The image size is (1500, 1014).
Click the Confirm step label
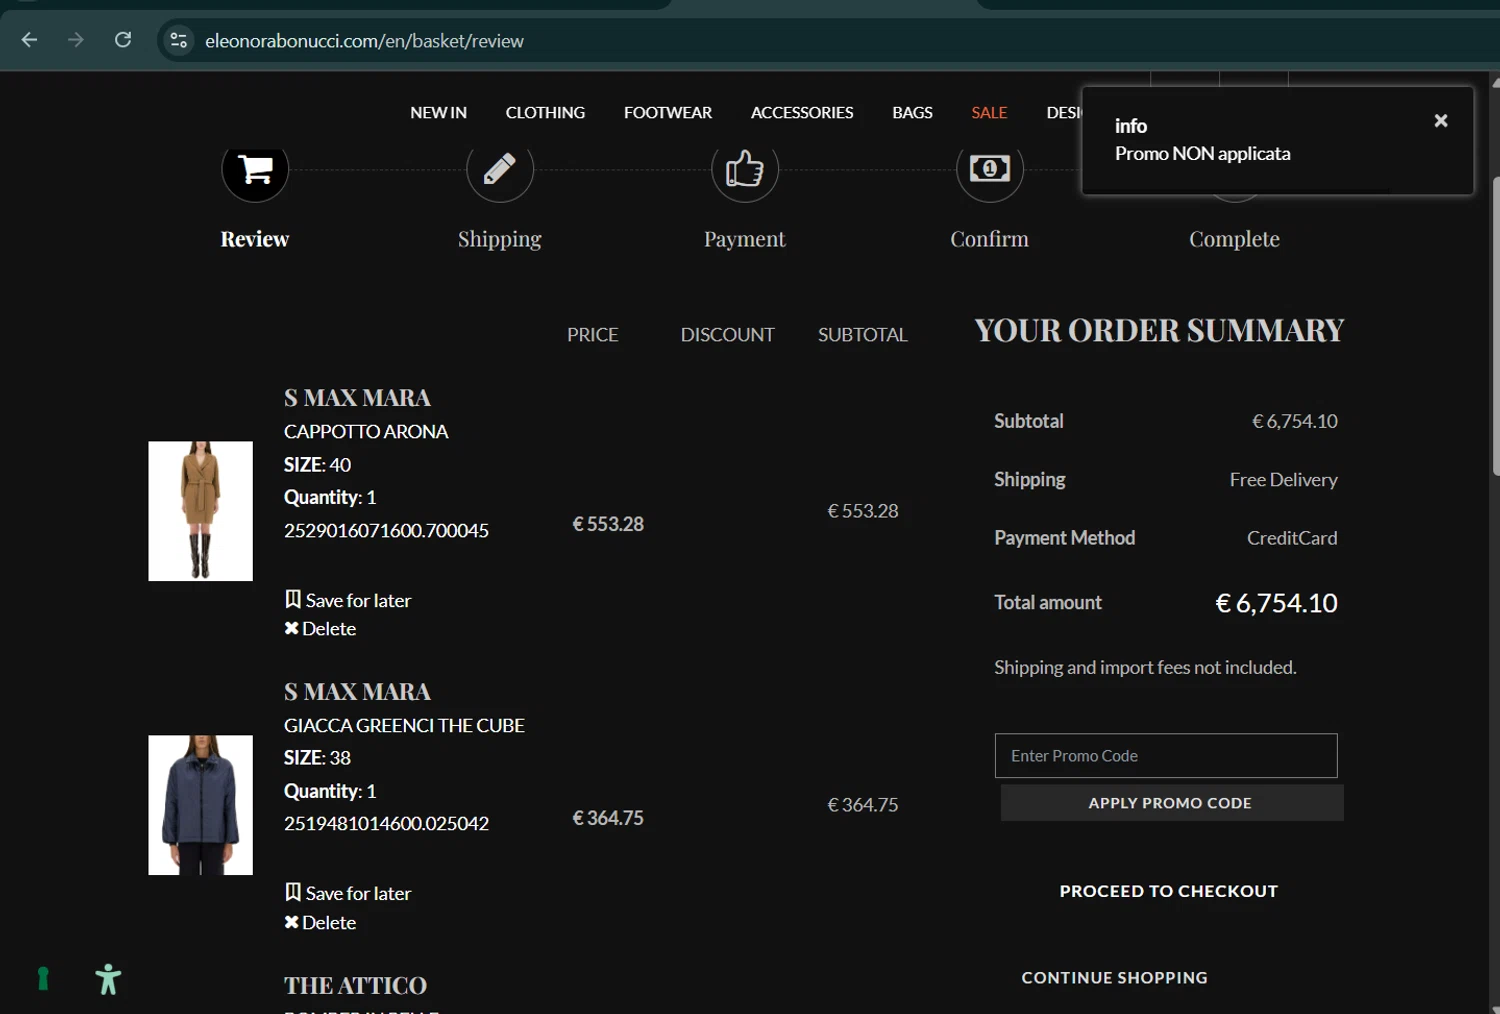(x=989, y=239)
